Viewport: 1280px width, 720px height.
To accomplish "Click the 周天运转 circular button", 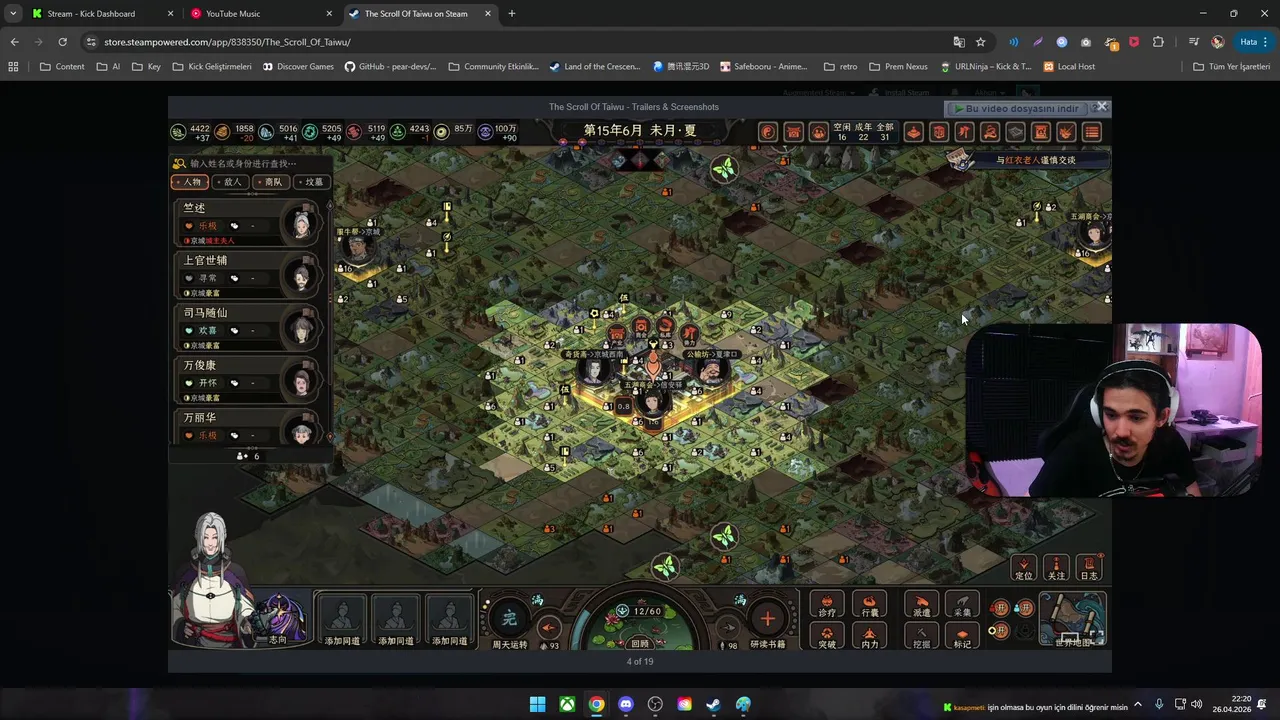I will point(509,619).
